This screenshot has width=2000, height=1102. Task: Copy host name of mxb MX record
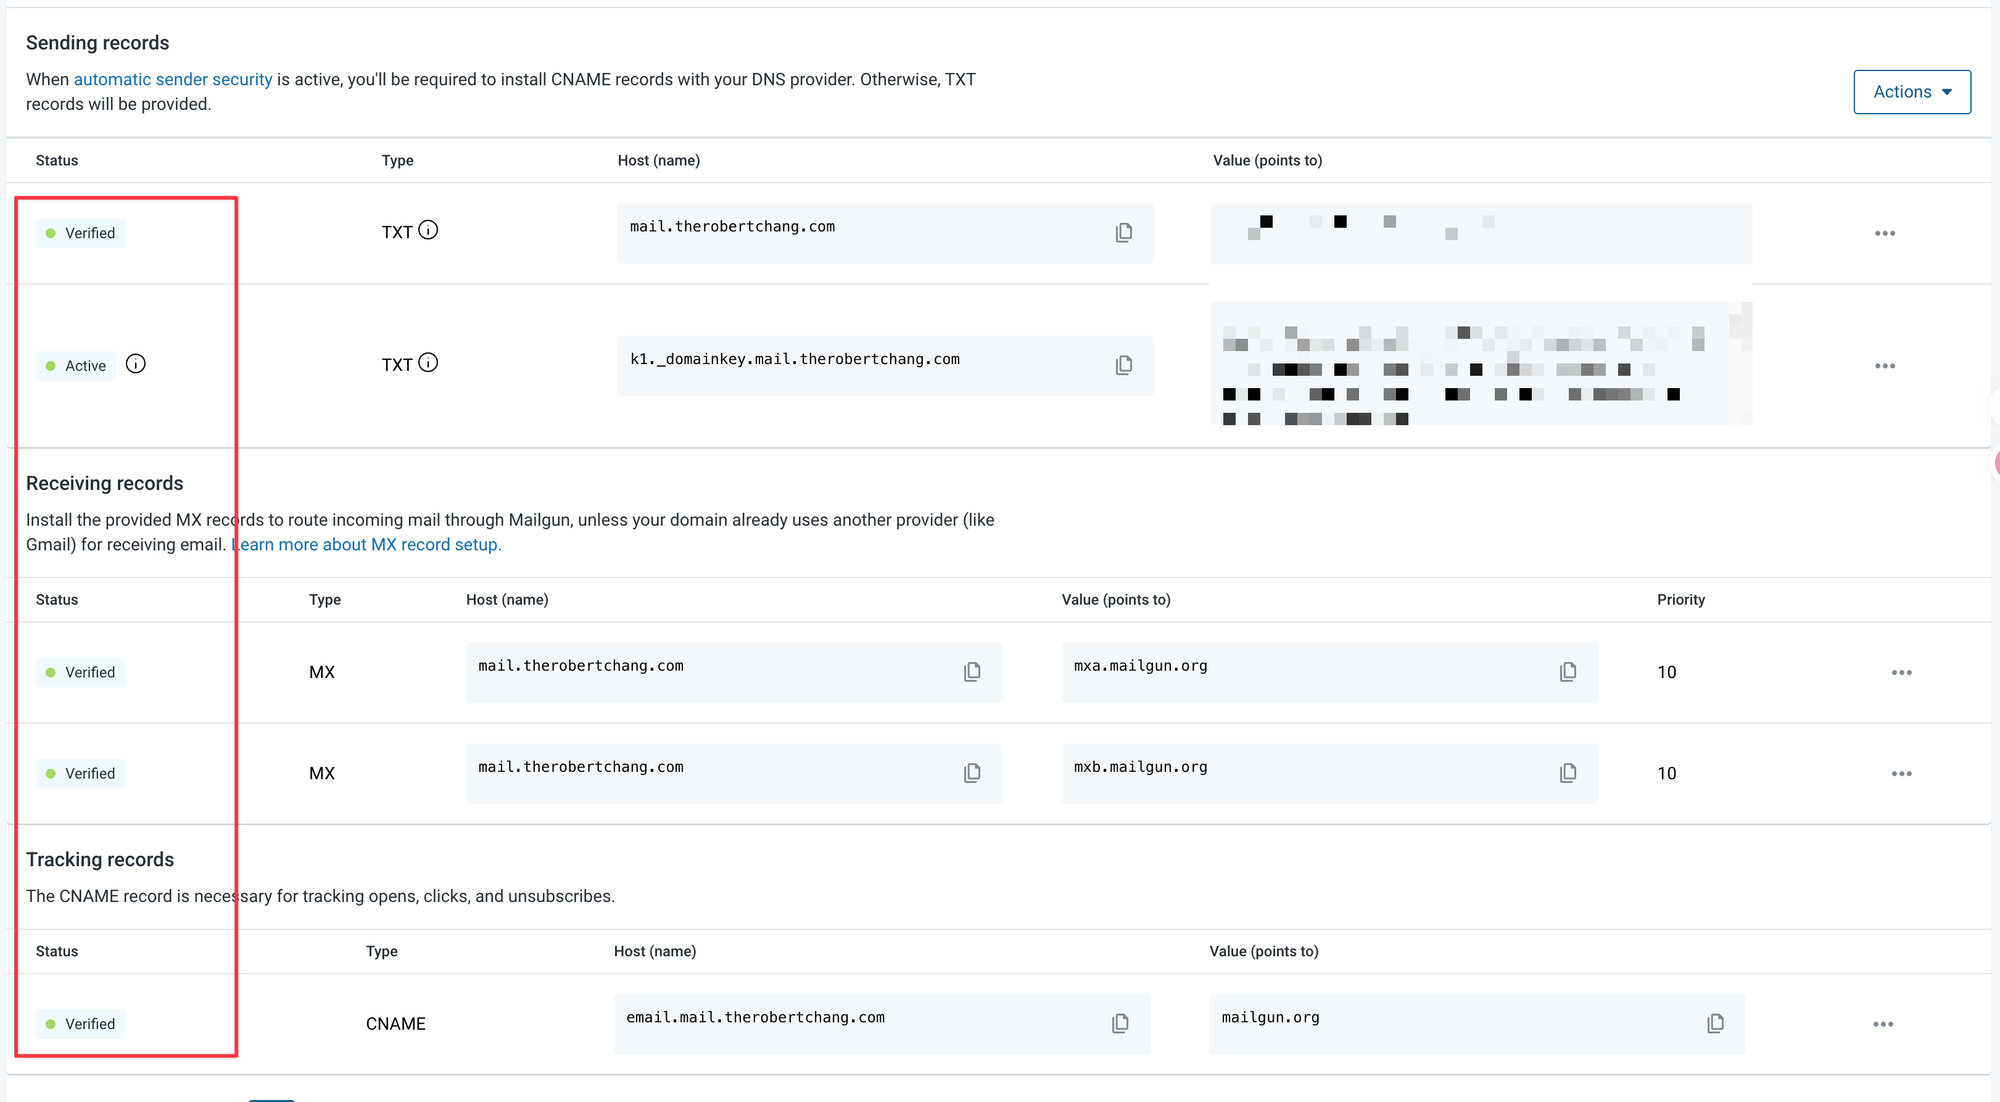972,773
